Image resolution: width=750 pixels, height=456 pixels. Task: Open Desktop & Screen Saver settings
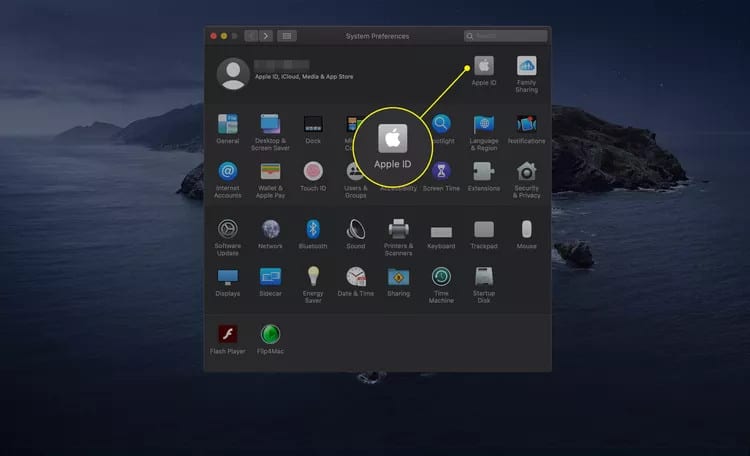[270, 124]
